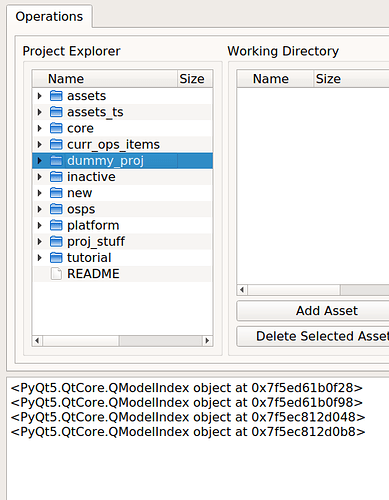The height and width of the screenshot is (500, 389).
Task: Expand the curr_ops_items folder
Action: pos(40,144)
